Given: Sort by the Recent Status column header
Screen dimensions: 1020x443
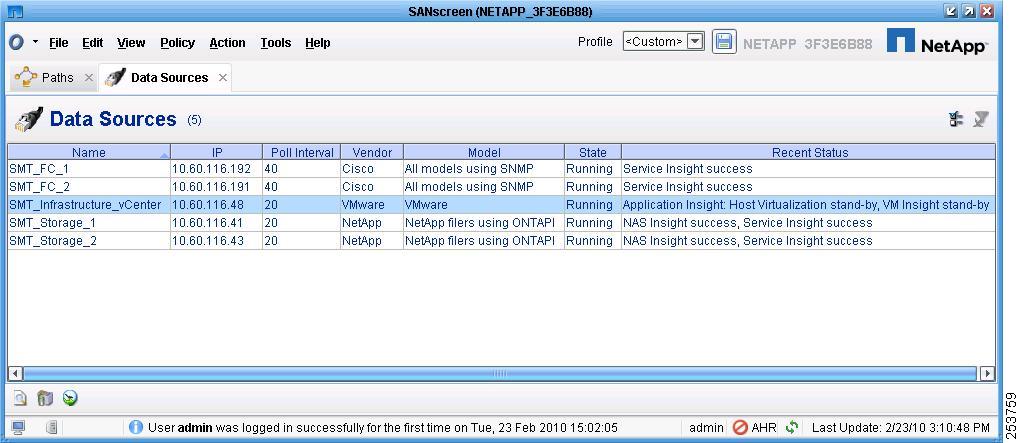Looking at the screenshot, I should (809, 152).
